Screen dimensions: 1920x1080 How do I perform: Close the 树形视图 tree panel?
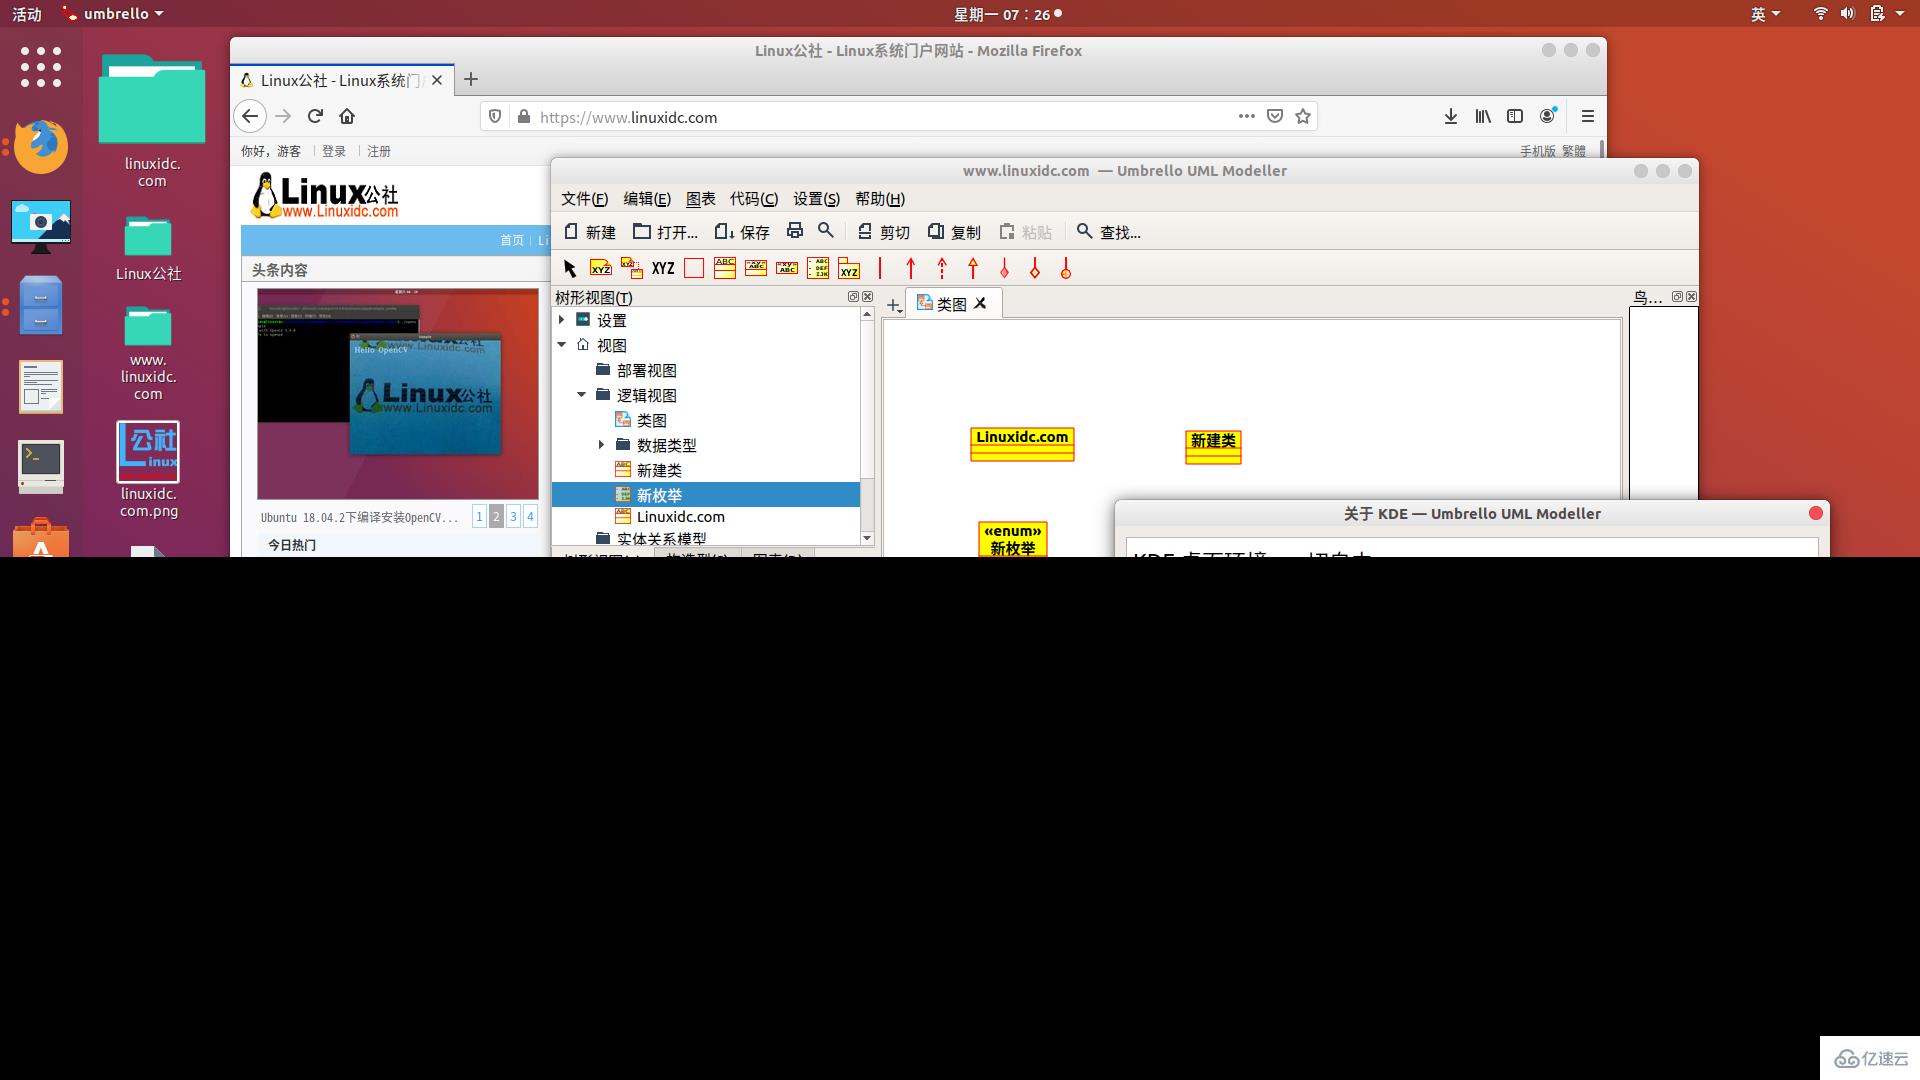click(867, 297)
